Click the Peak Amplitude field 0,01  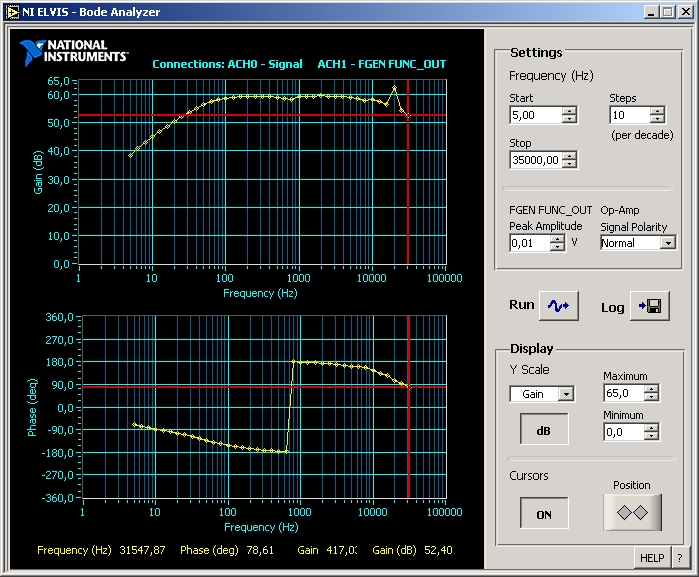[x=530, y=243]
